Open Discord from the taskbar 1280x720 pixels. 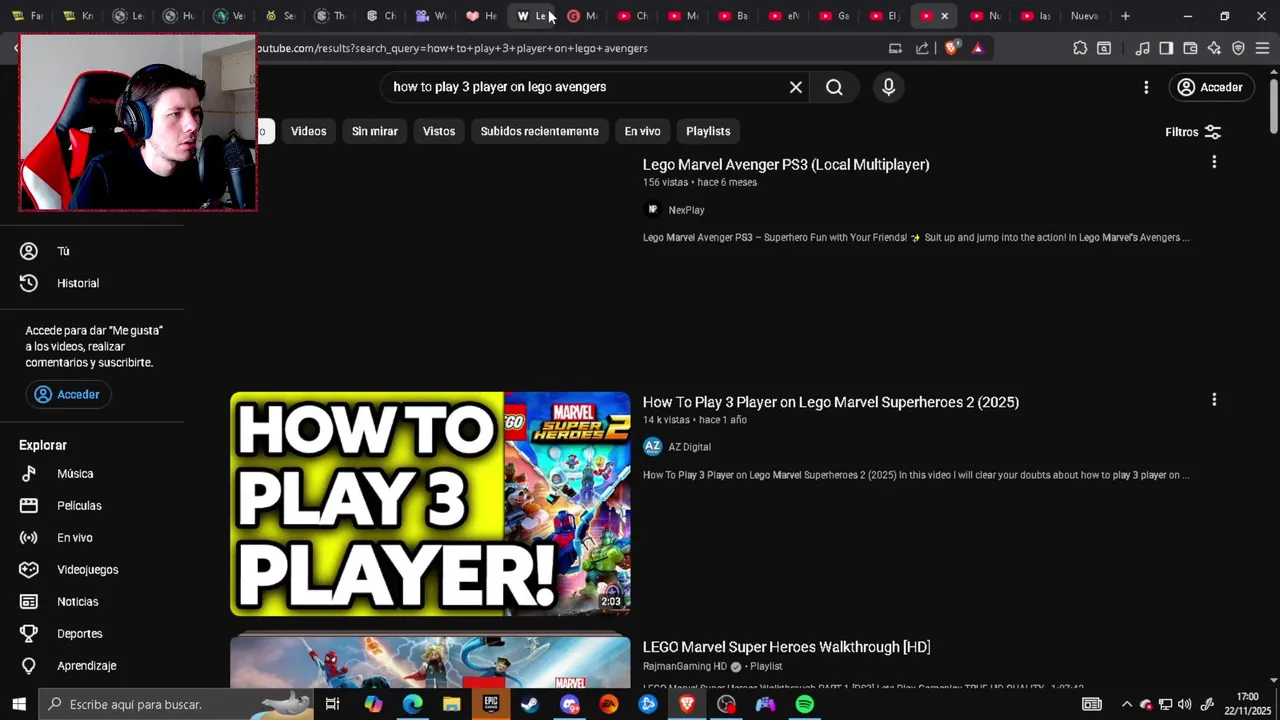[569, 704]
